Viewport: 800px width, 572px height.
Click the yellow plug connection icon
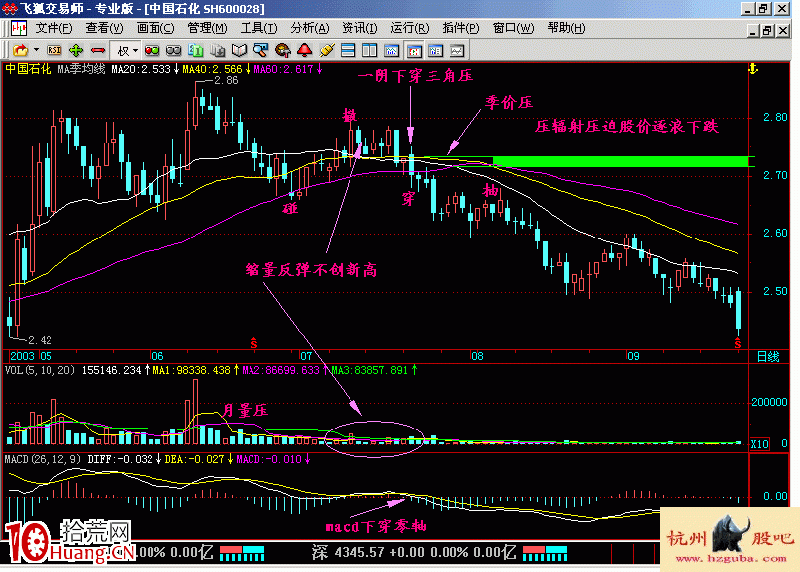tap(326, 50)
